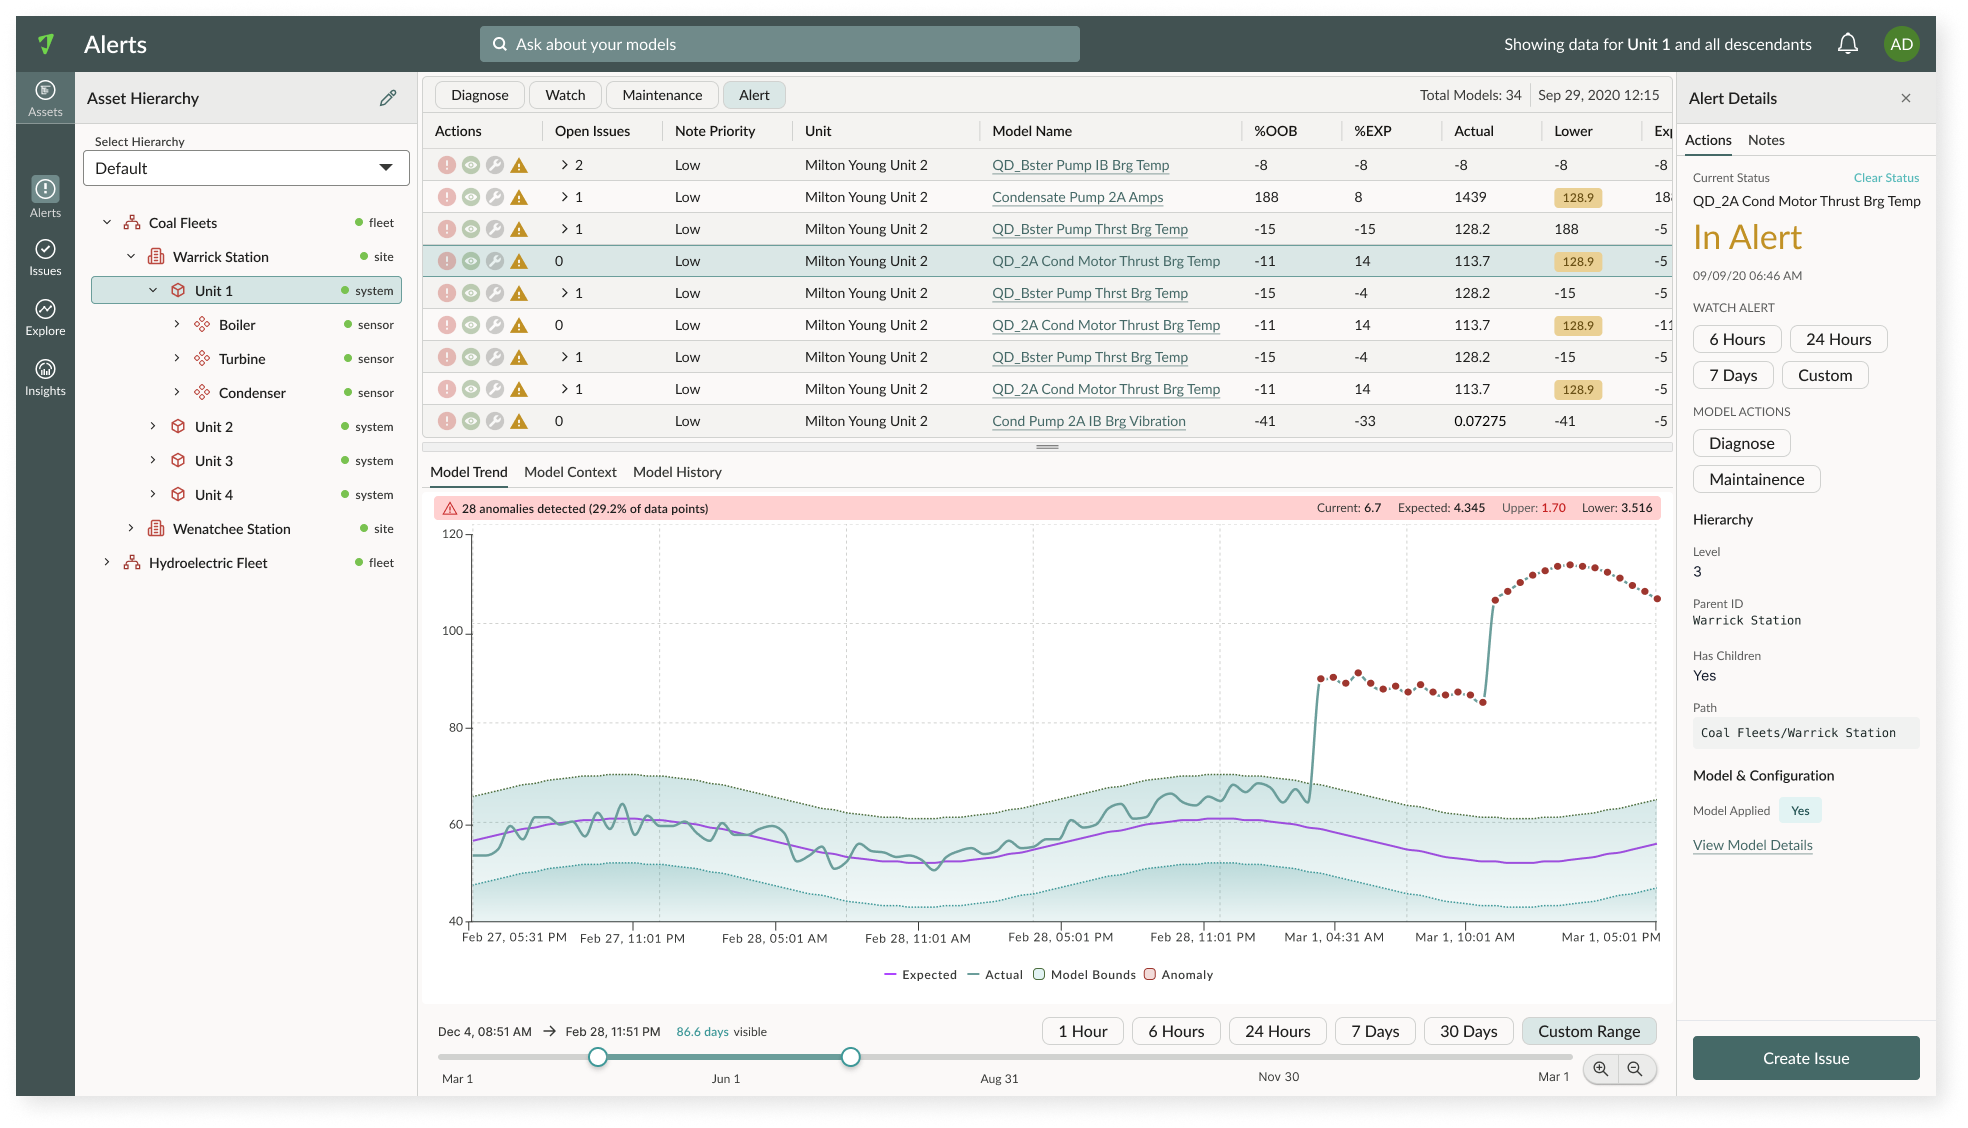The image size is (1968, 1128).
Task: Toggle watch eye in QD_Bster Pump IB Brg Temp row
Action: pos(471,165)
